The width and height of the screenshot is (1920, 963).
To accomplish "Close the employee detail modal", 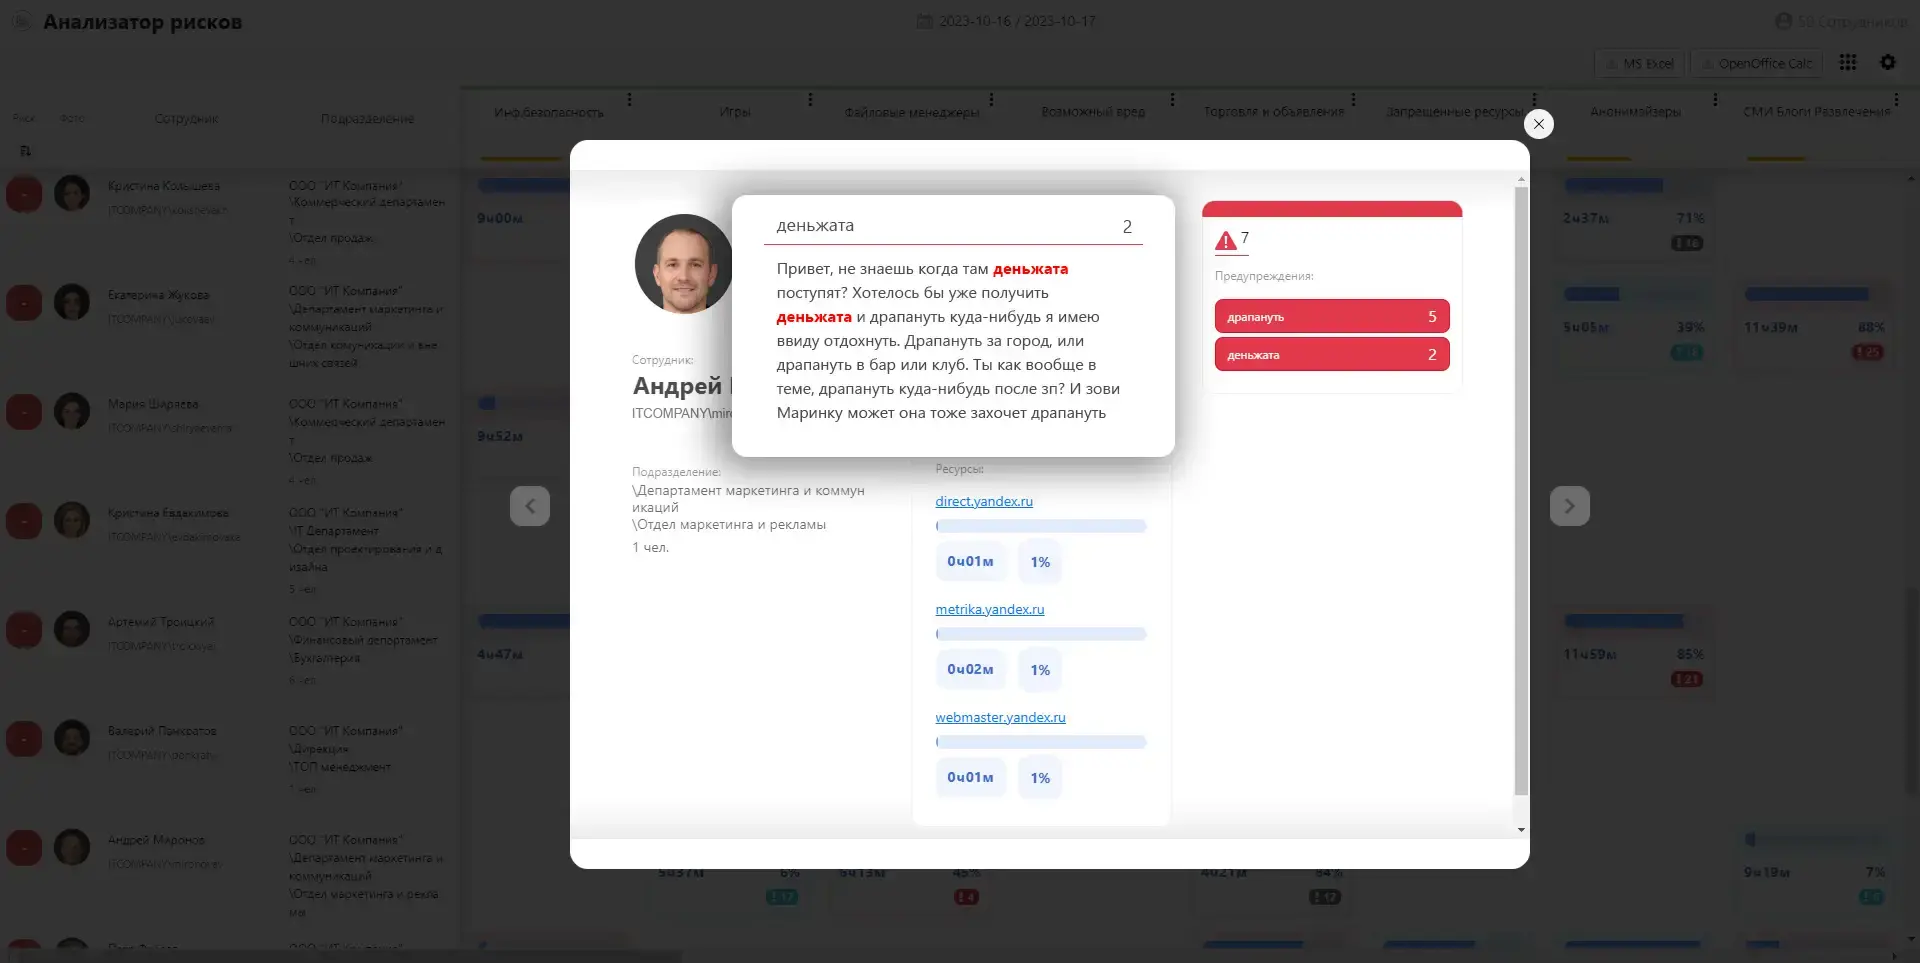I will [1538, 124].
